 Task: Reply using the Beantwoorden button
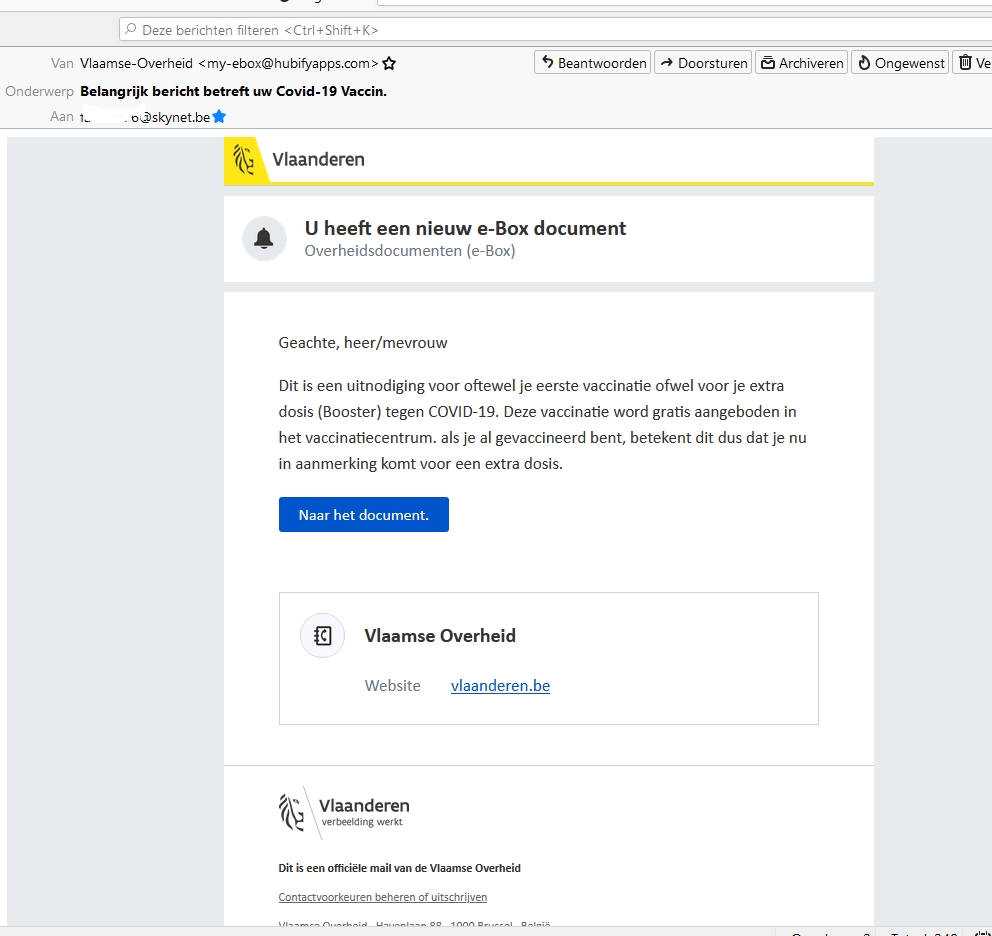click(592, 63)
